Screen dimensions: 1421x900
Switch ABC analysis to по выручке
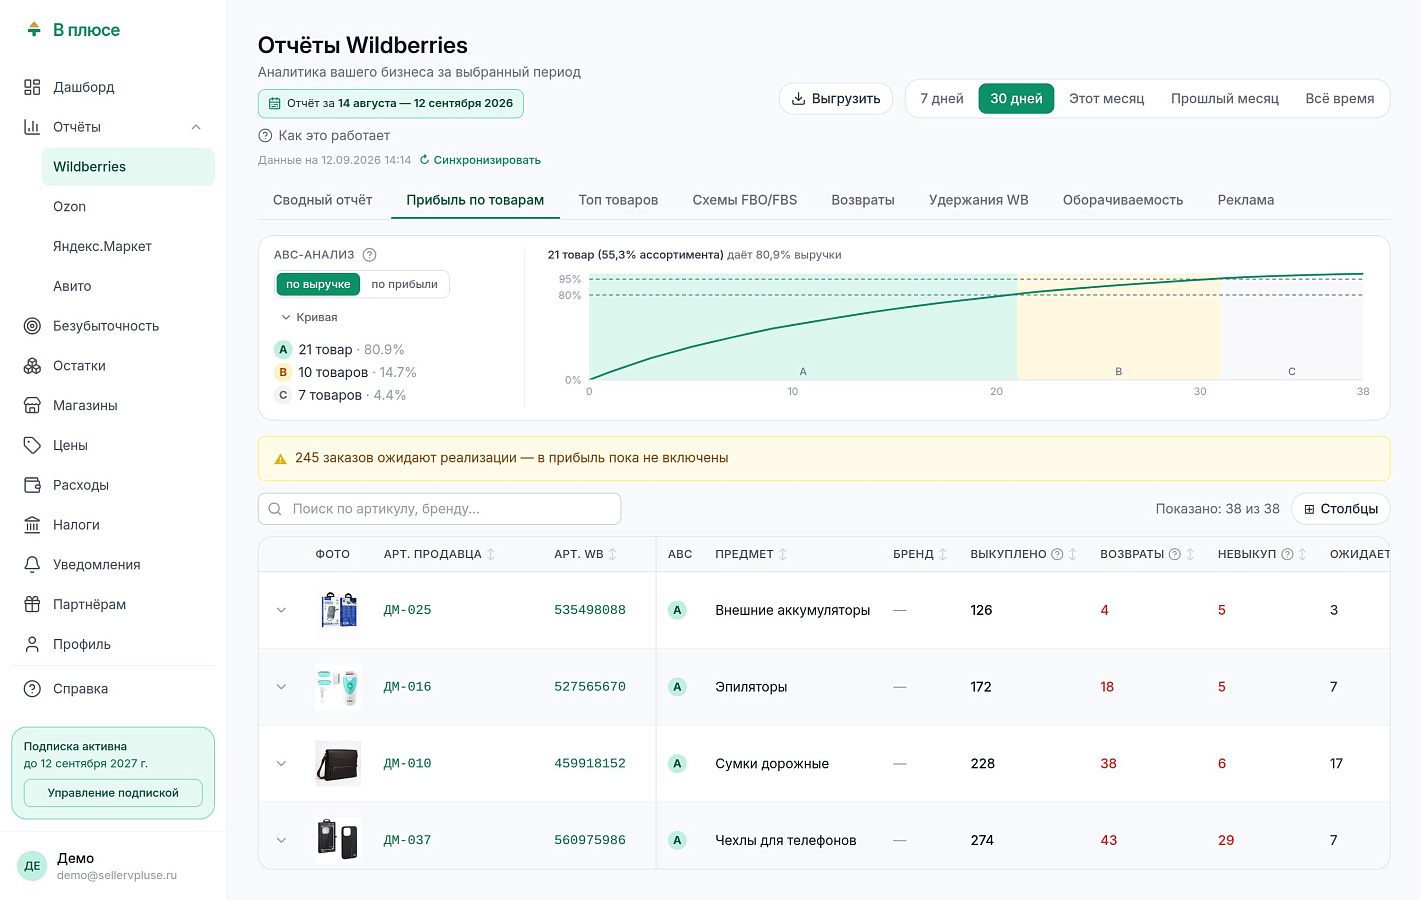[x=318, y=284]
